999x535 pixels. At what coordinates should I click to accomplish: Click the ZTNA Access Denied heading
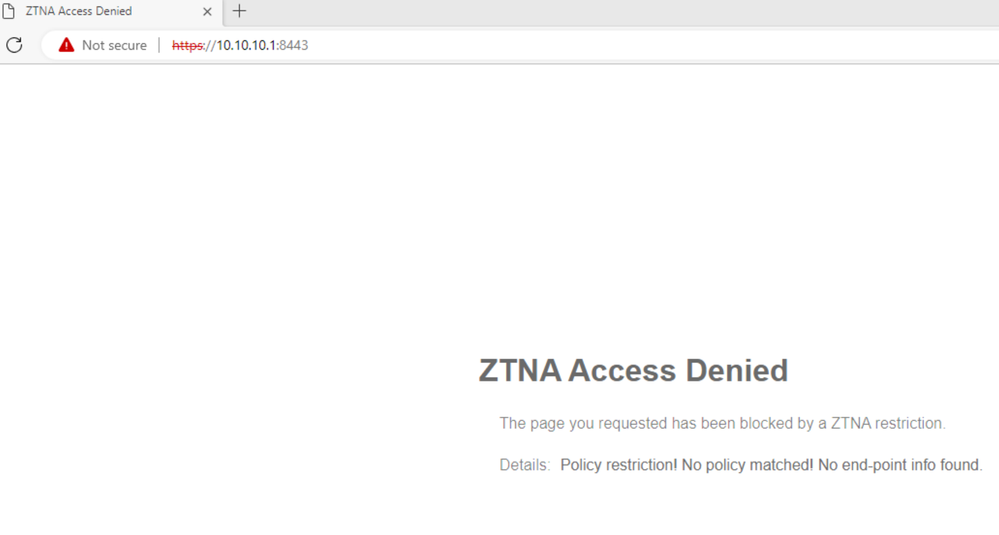point(633,371)
